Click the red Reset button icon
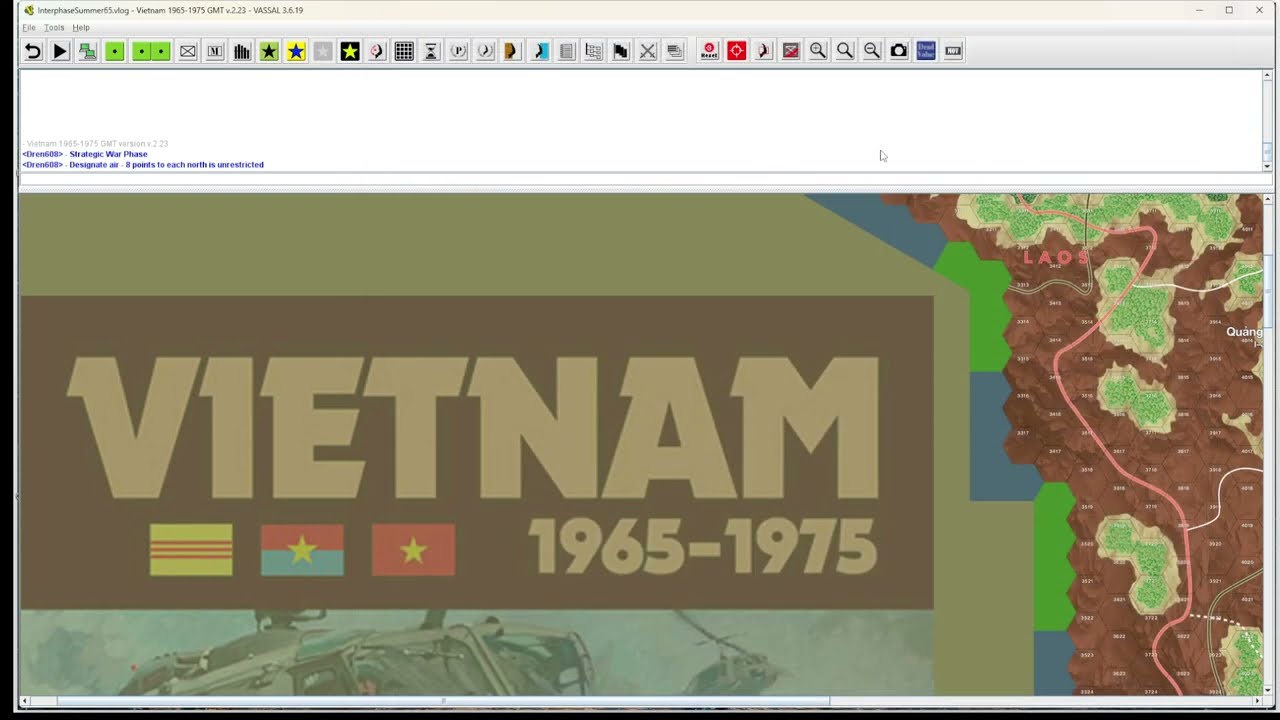The height and width of the screenshot is (720, 1280). click(x=709, y=51)
